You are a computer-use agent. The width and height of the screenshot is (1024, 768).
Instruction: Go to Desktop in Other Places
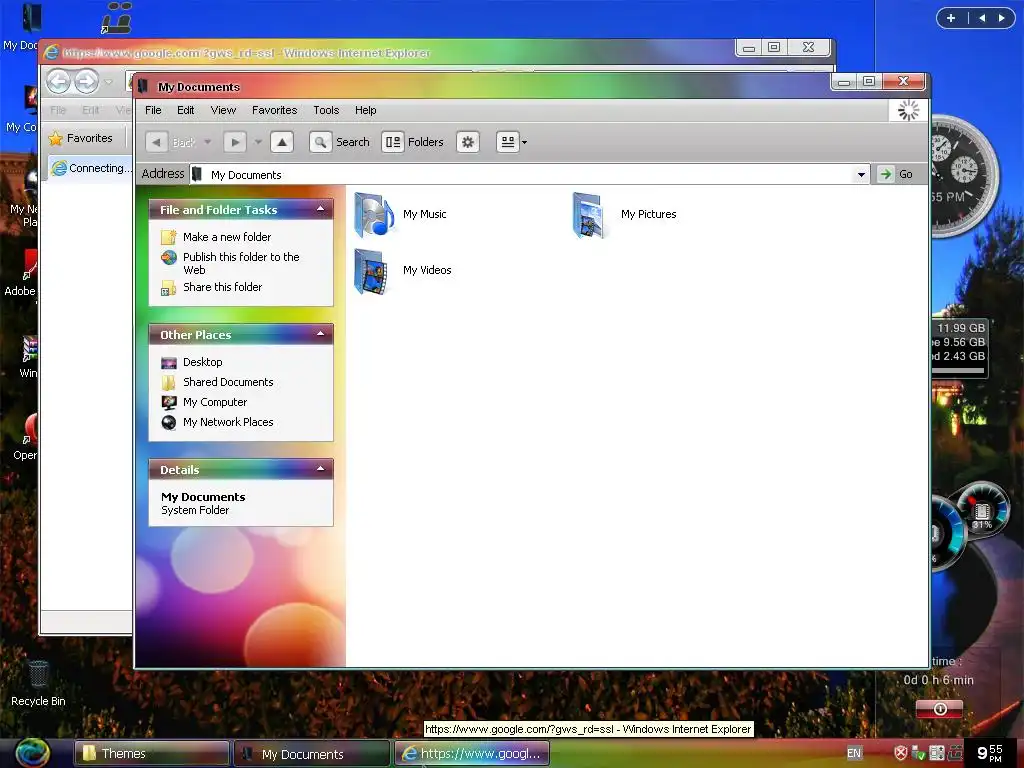202,362
